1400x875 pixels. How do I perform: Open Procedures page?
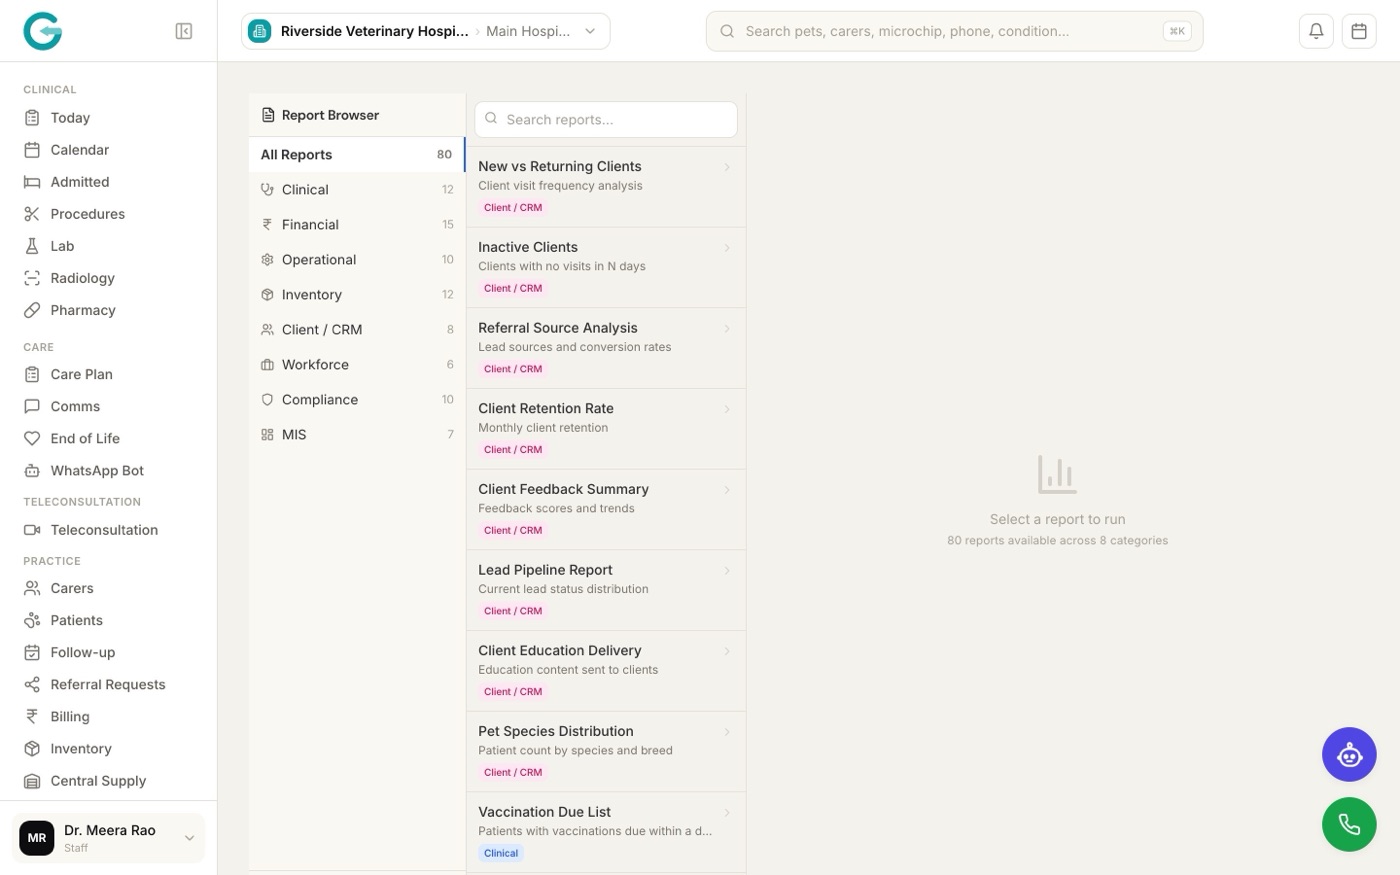[108, 214]
